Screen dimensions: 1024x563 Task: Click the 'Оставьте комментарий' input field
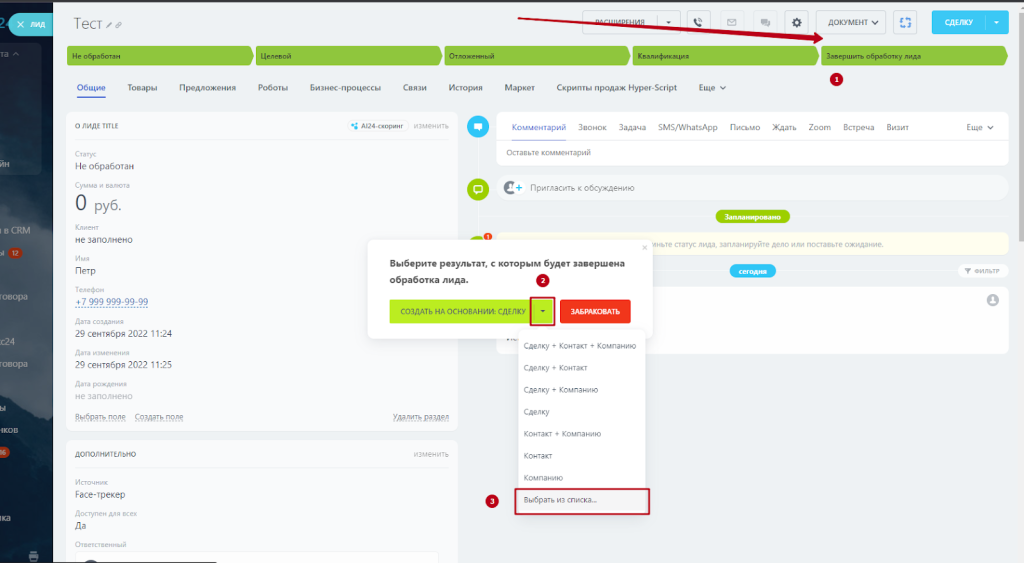point(750,153)
